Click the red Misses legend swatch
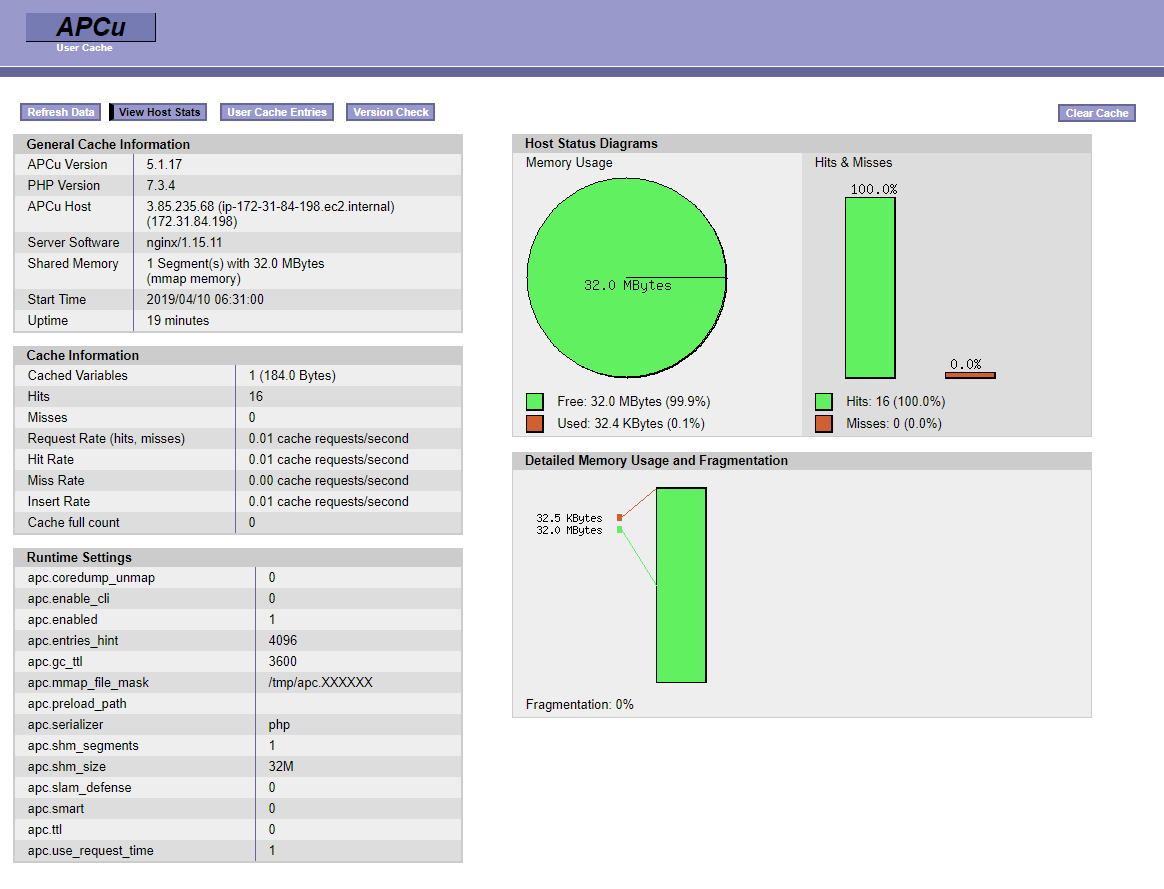1164x889 pixels. (824, 423)
